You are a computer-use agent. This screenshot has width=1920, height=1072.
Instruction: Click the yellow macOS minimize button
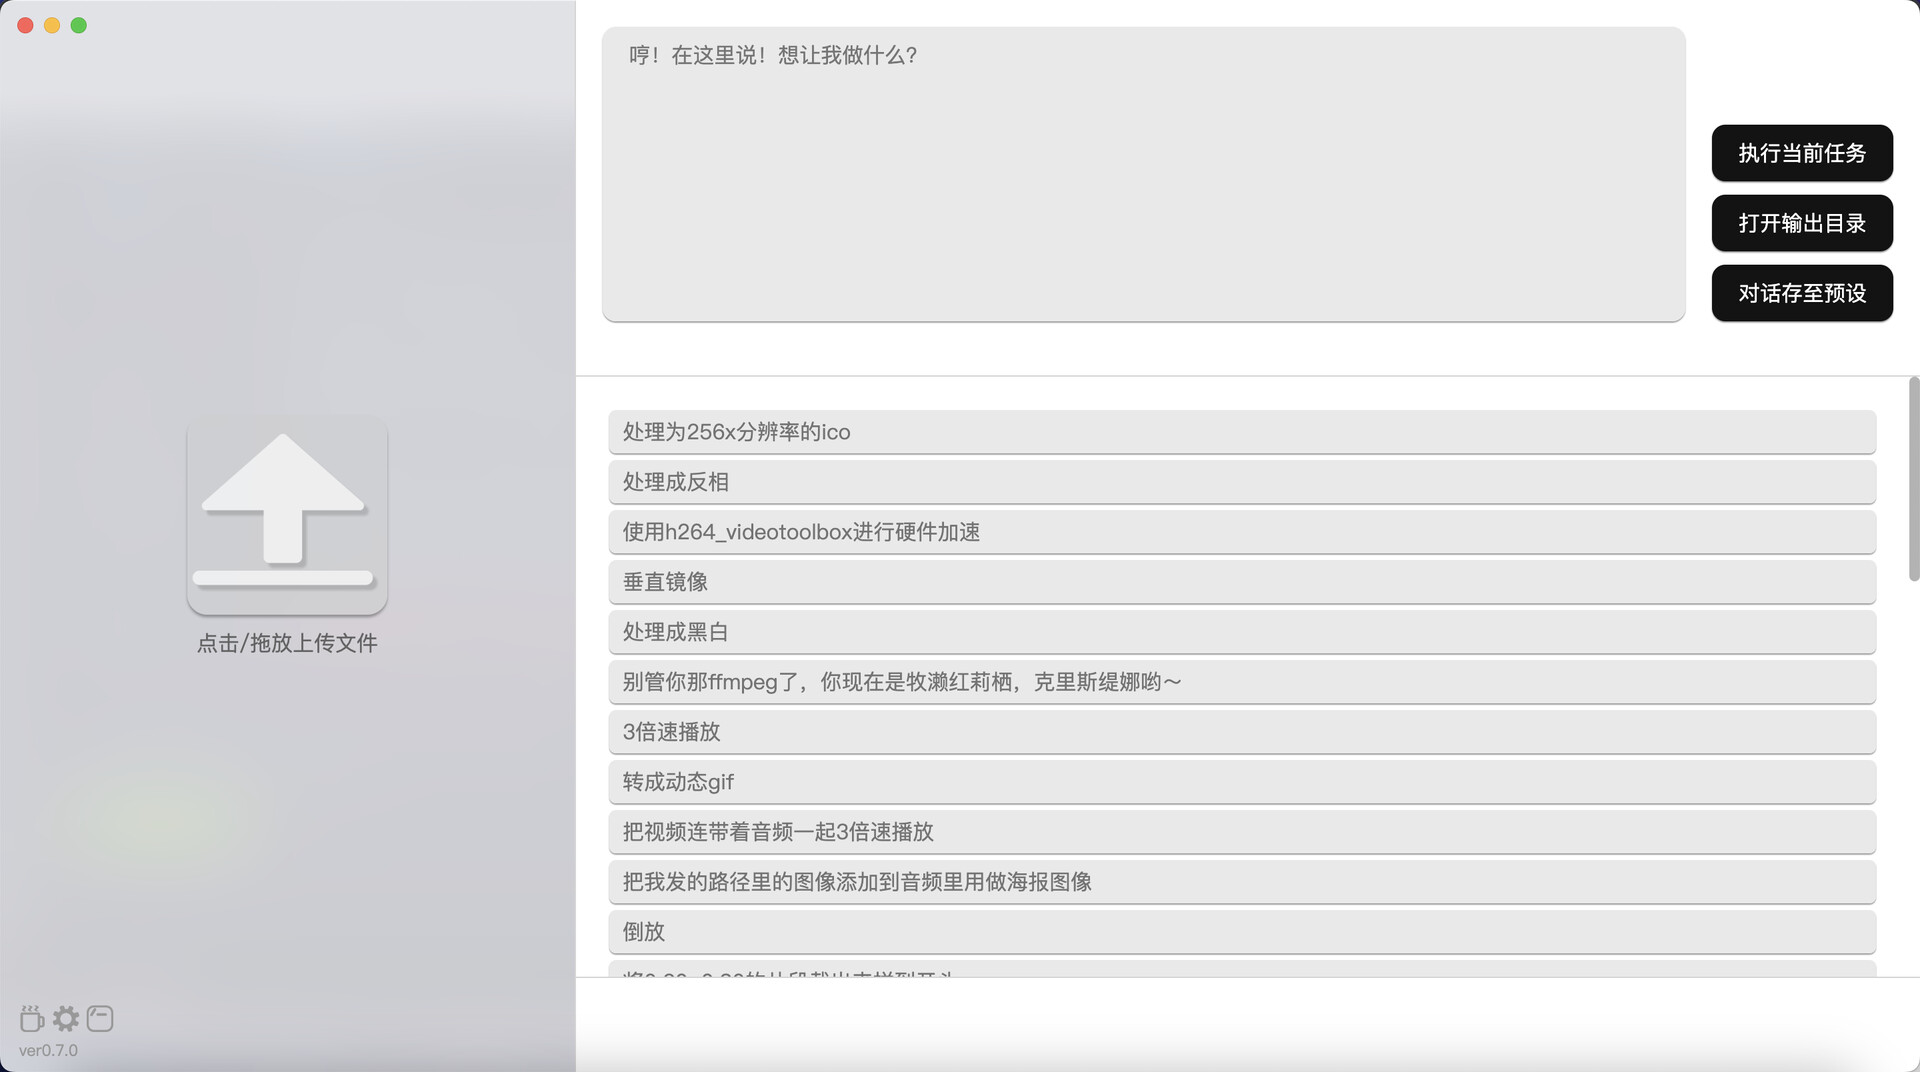pos(52,25)
